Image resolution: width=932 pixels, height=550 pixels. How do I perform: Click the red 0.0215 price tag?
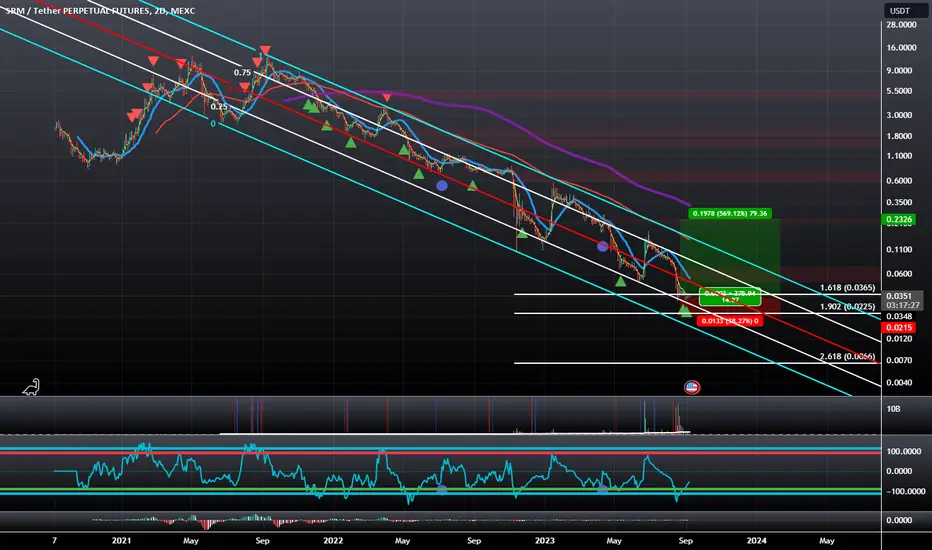(899, 328)
